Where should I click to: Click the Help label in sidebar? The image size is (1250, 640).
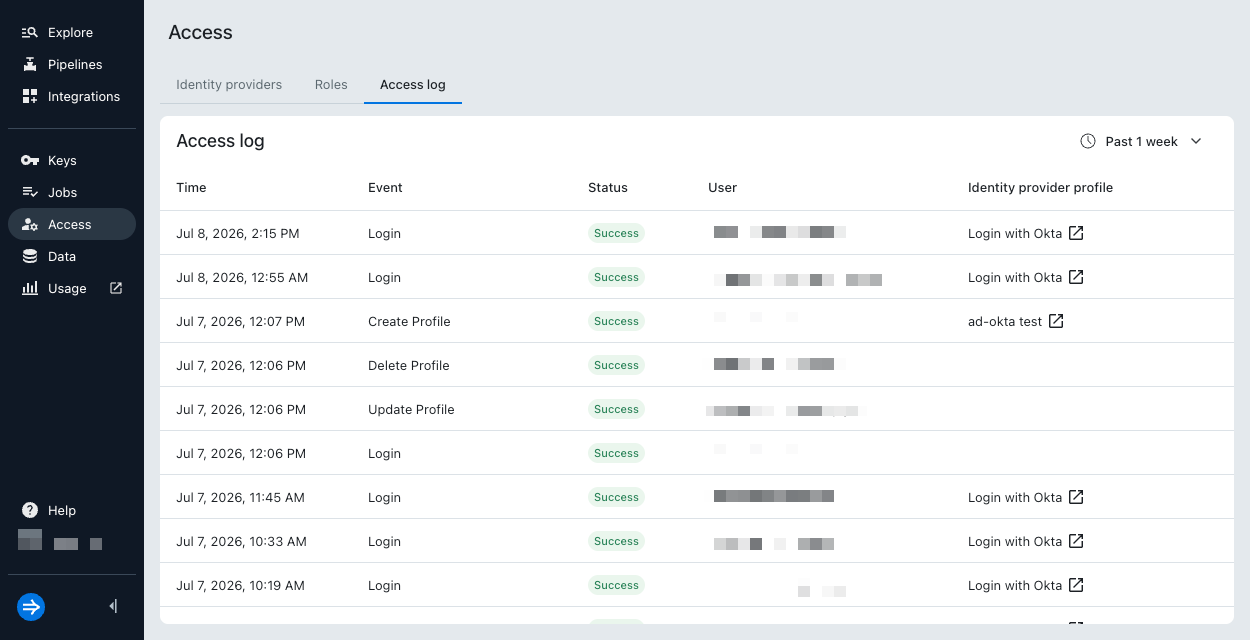coord(62,510)
